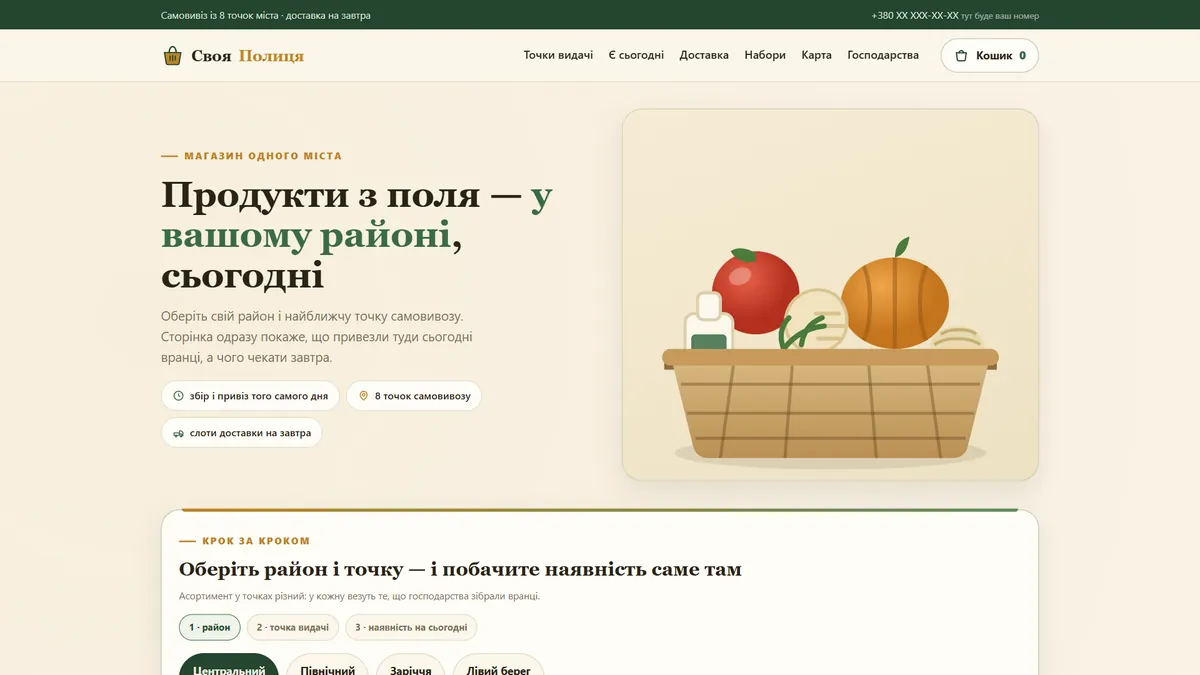
Task: Choose the Північний district
Action: (327, 666)
